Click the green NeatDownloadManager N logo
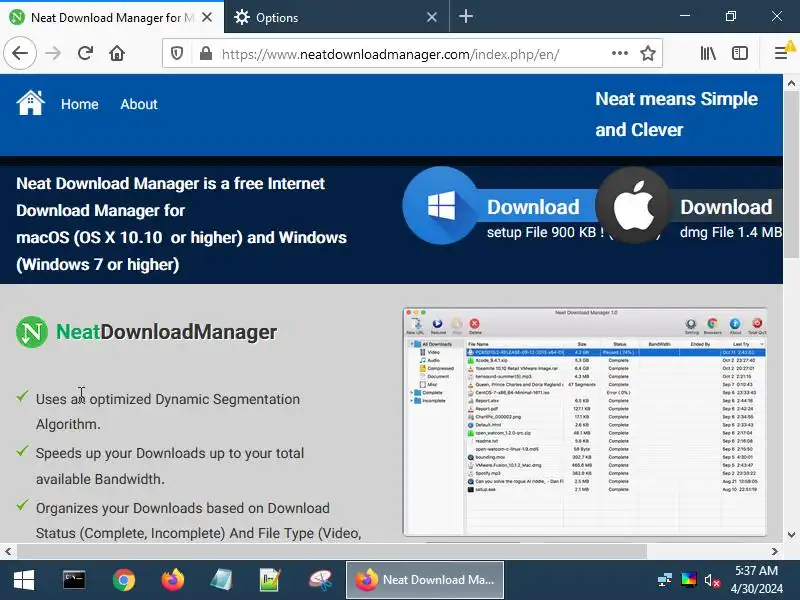The image size is (800, 600). pyautogui.click(x=32, y=332)
